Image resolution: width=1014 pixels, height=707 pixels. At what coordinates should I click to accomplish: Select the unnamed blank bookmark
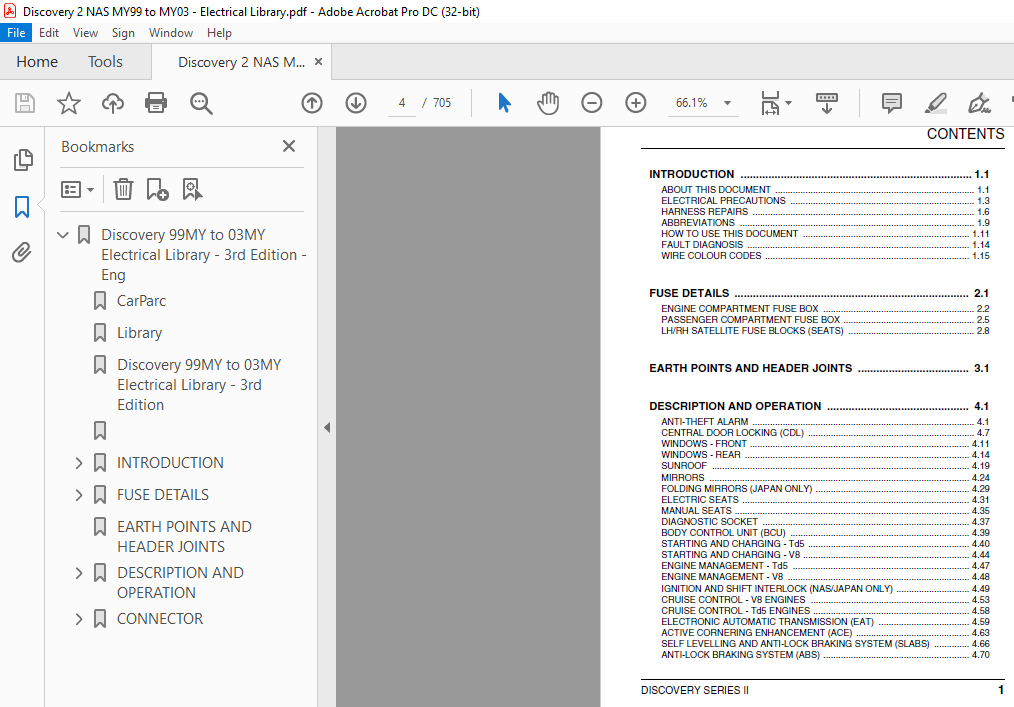click(100, 431)
